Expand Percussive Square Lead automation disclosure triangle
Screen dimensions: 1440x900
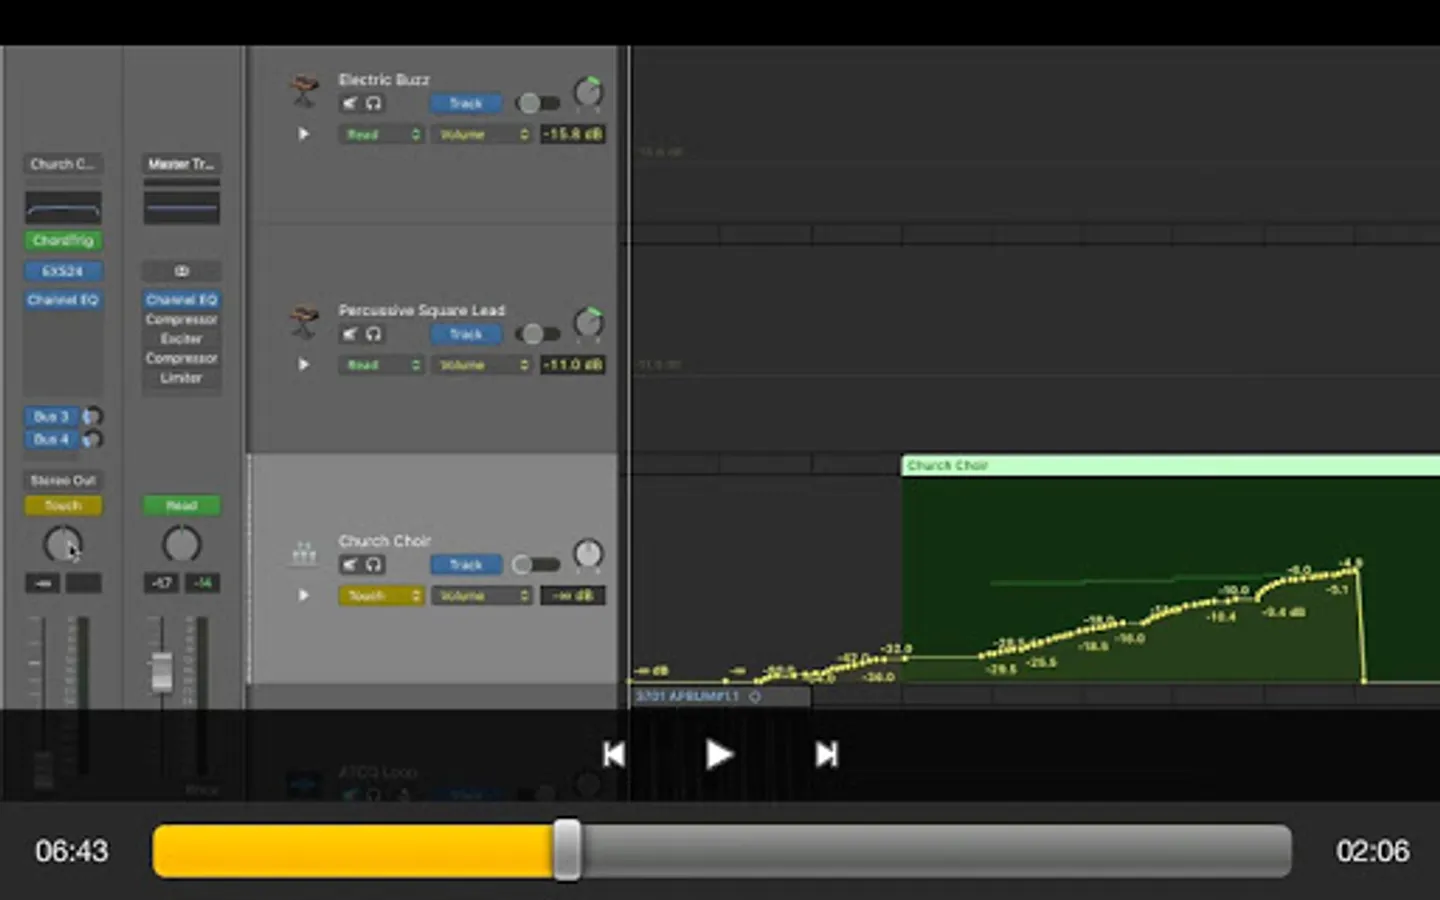304,365
